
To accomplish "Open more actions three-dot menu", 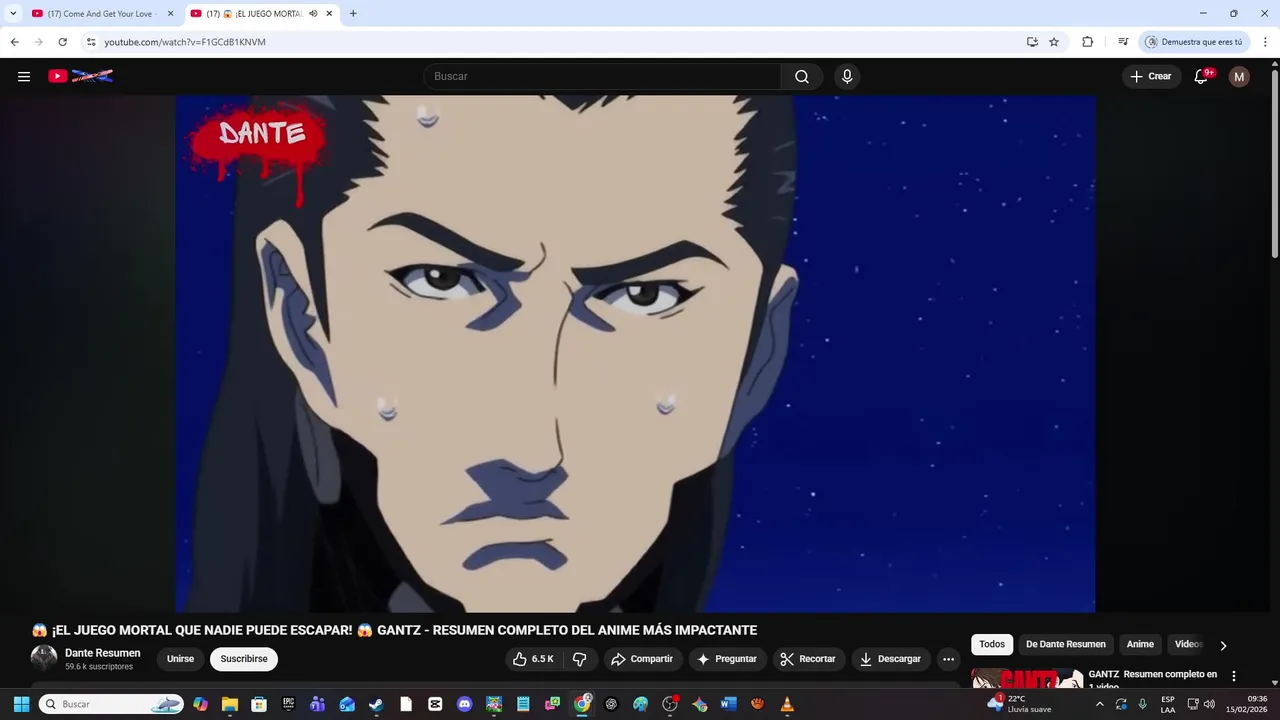I will pos(948,659).
